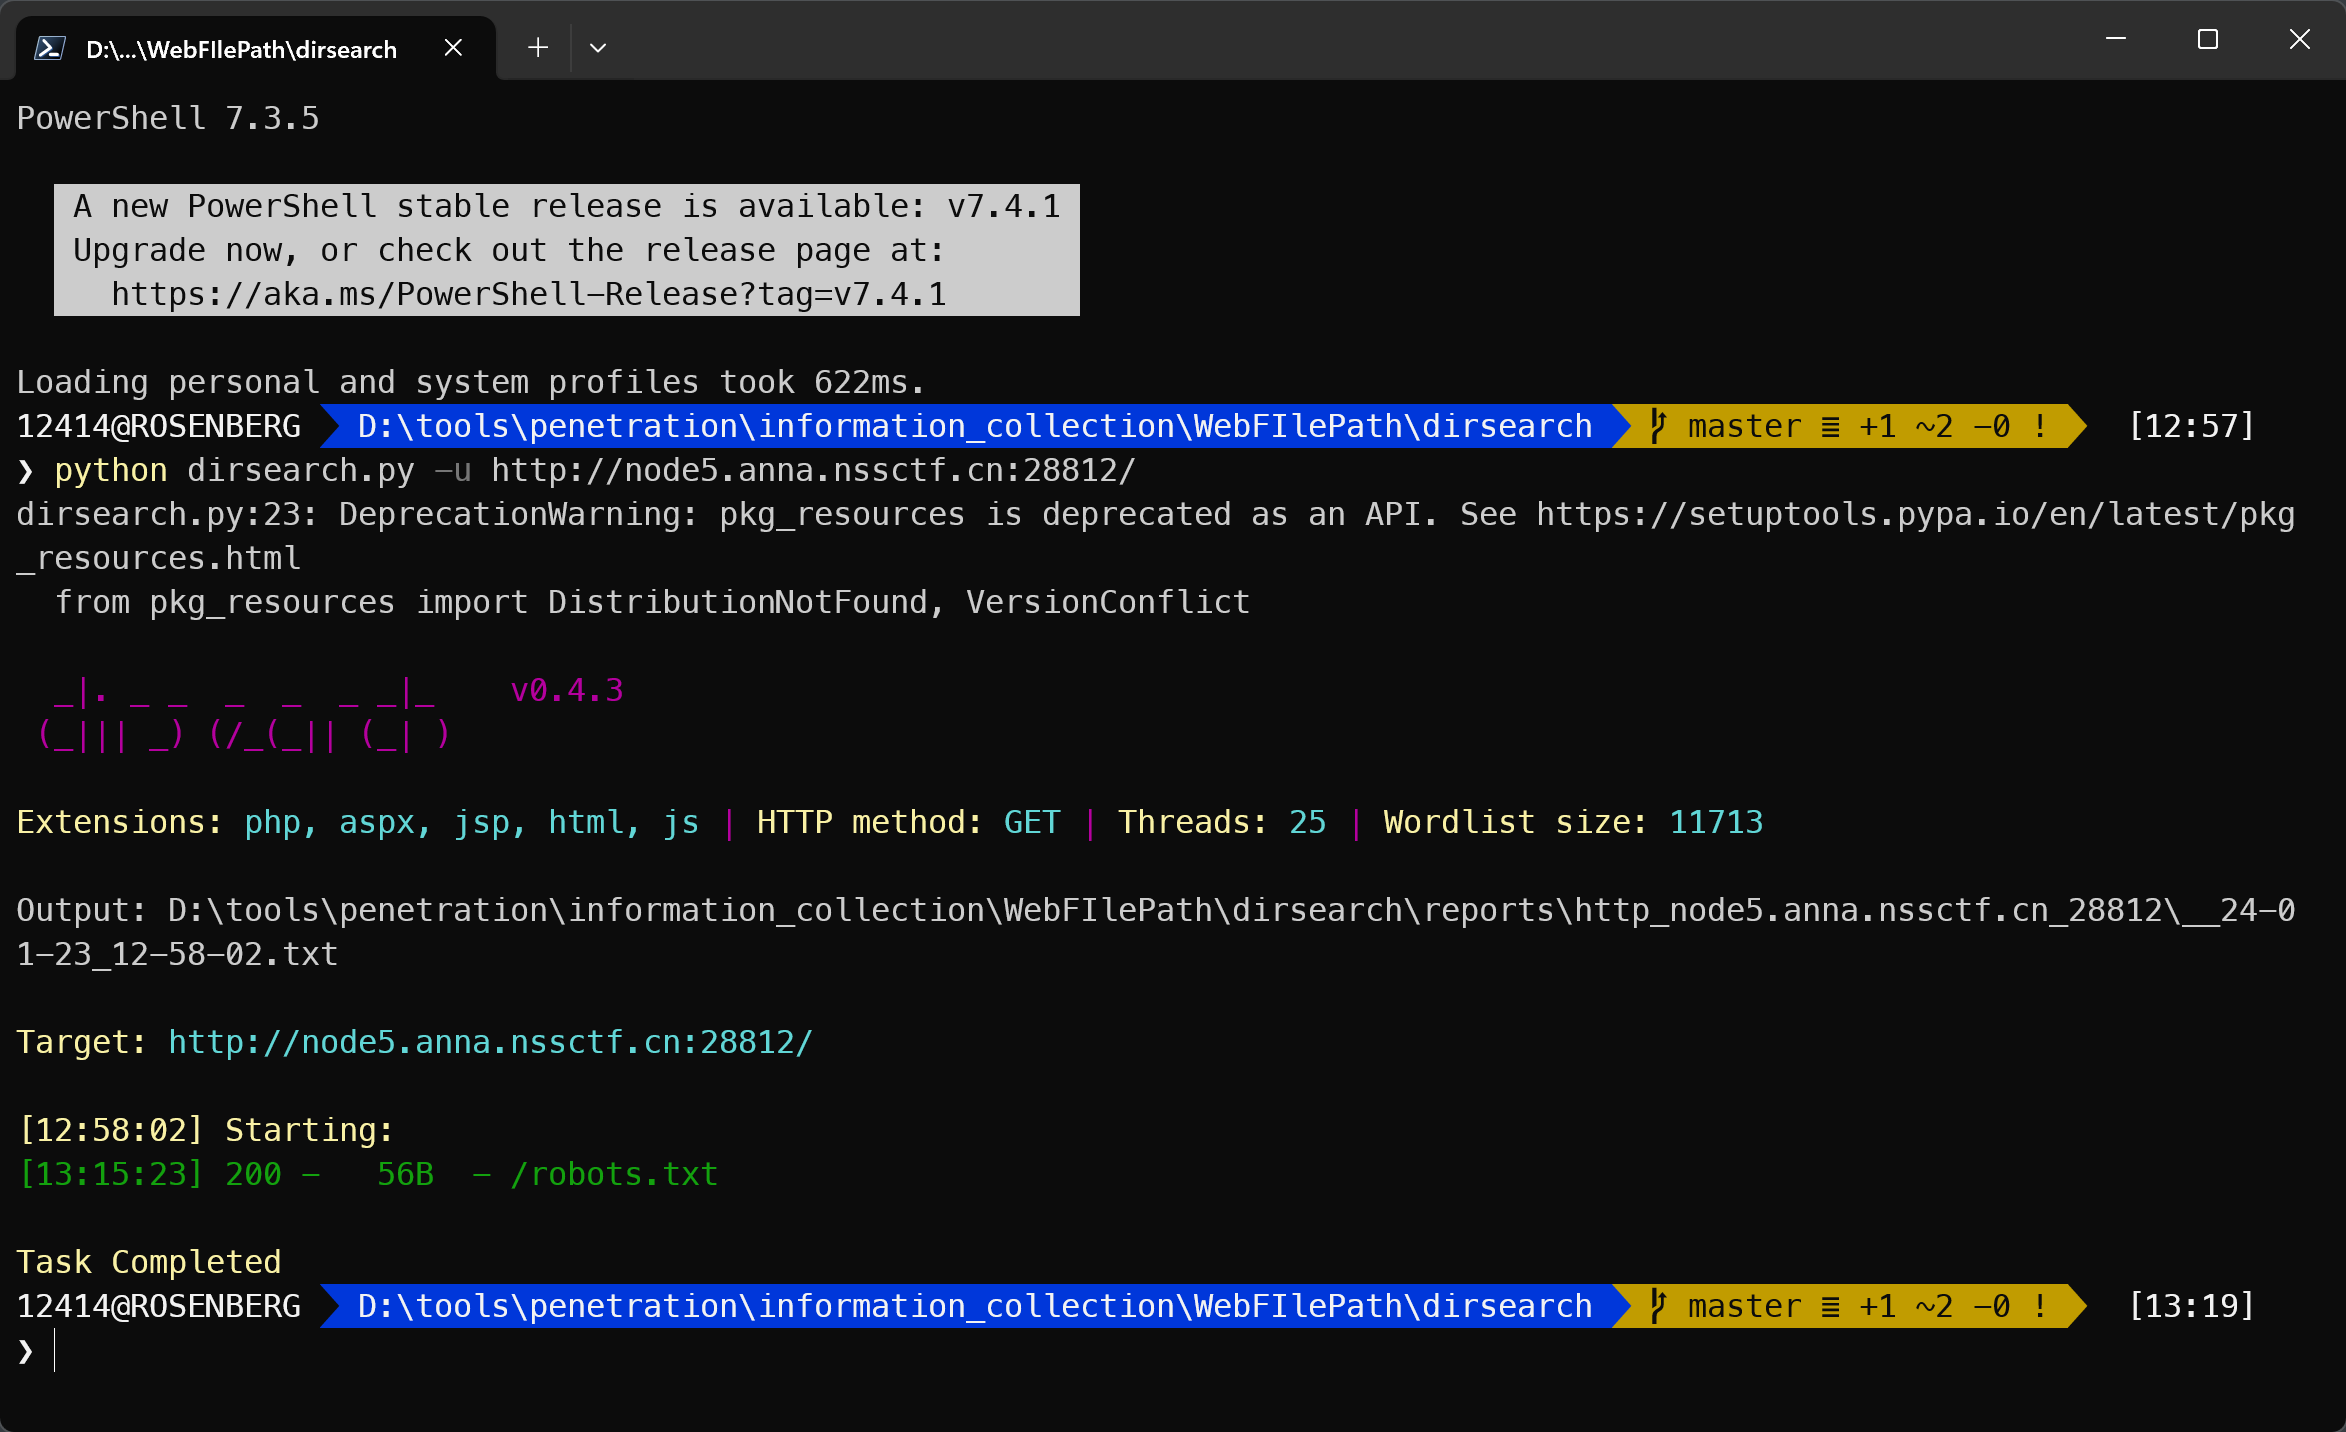2346x1432 pixels.
Task: Click the git branch icon in last prompt
Action: [1657, 1306]
